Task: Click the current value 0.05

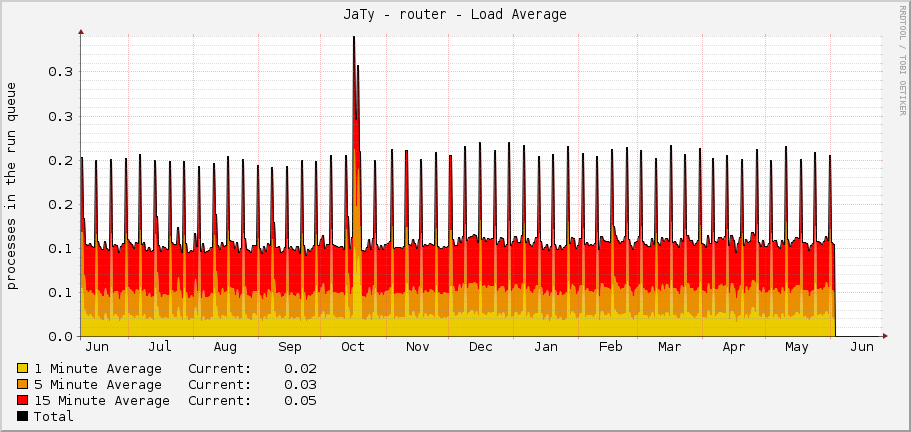Action: click(300, 401)
